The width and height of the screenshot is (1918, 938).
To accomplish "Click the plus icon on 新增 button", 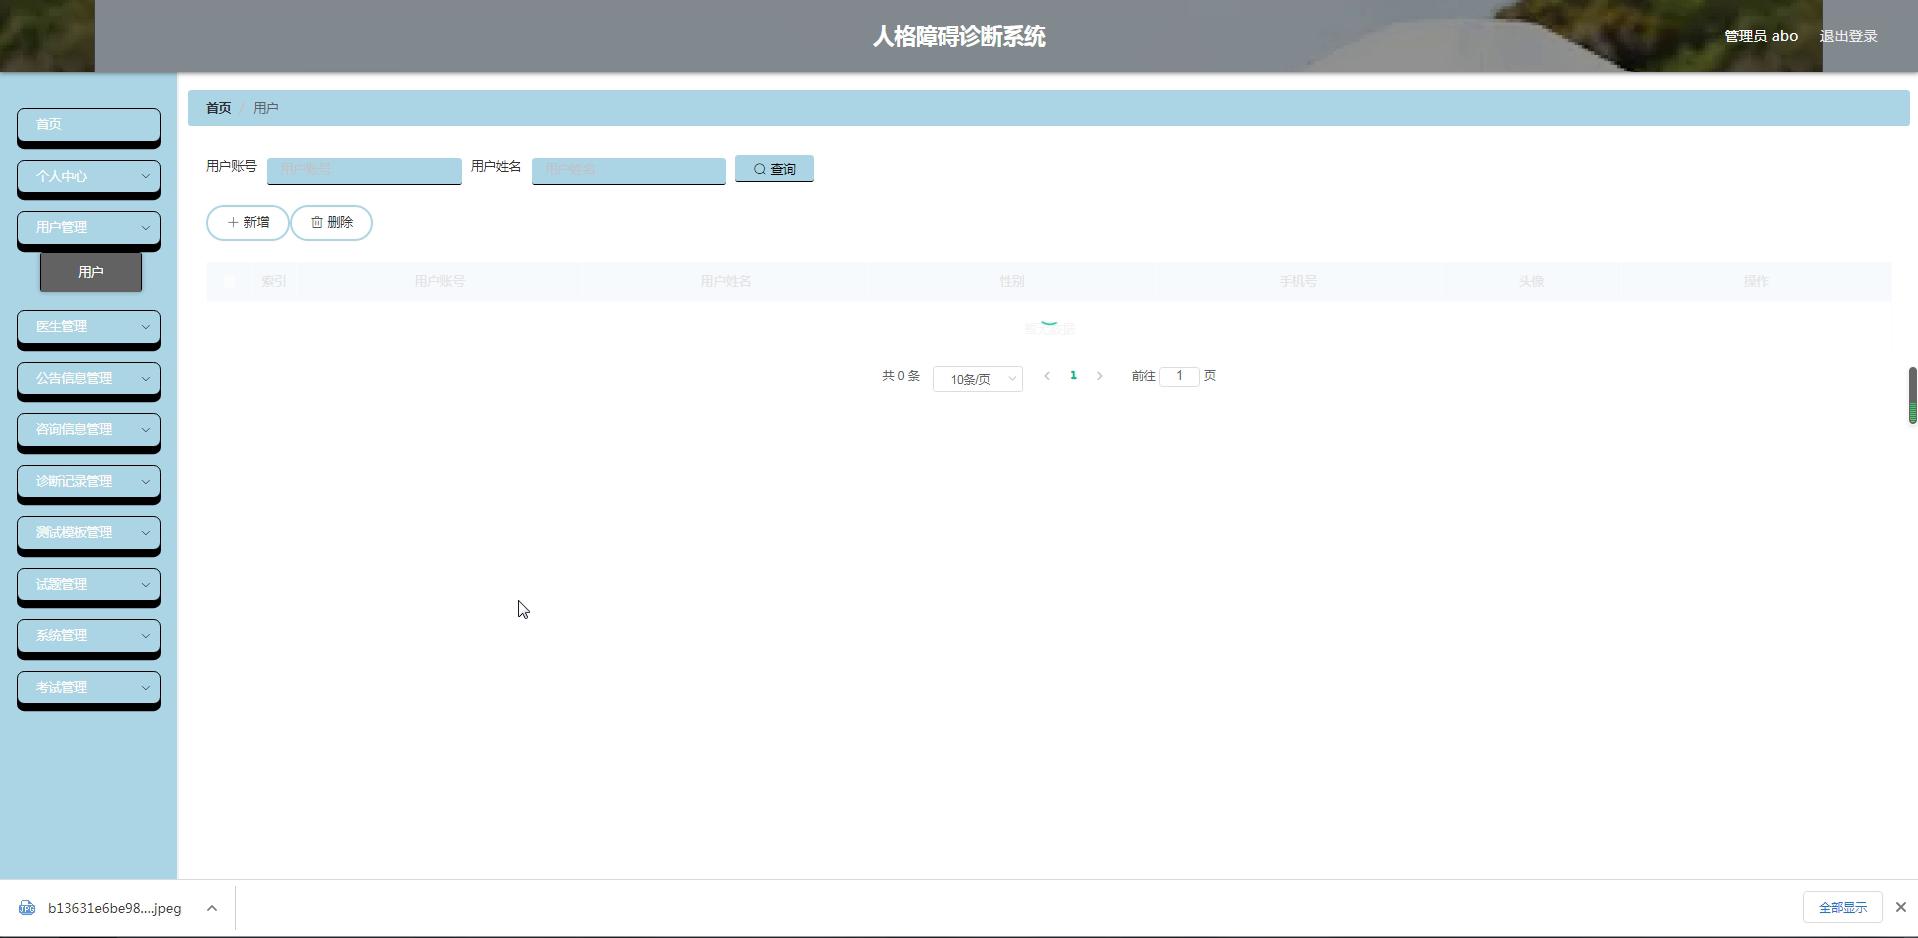I will point(233,223).
